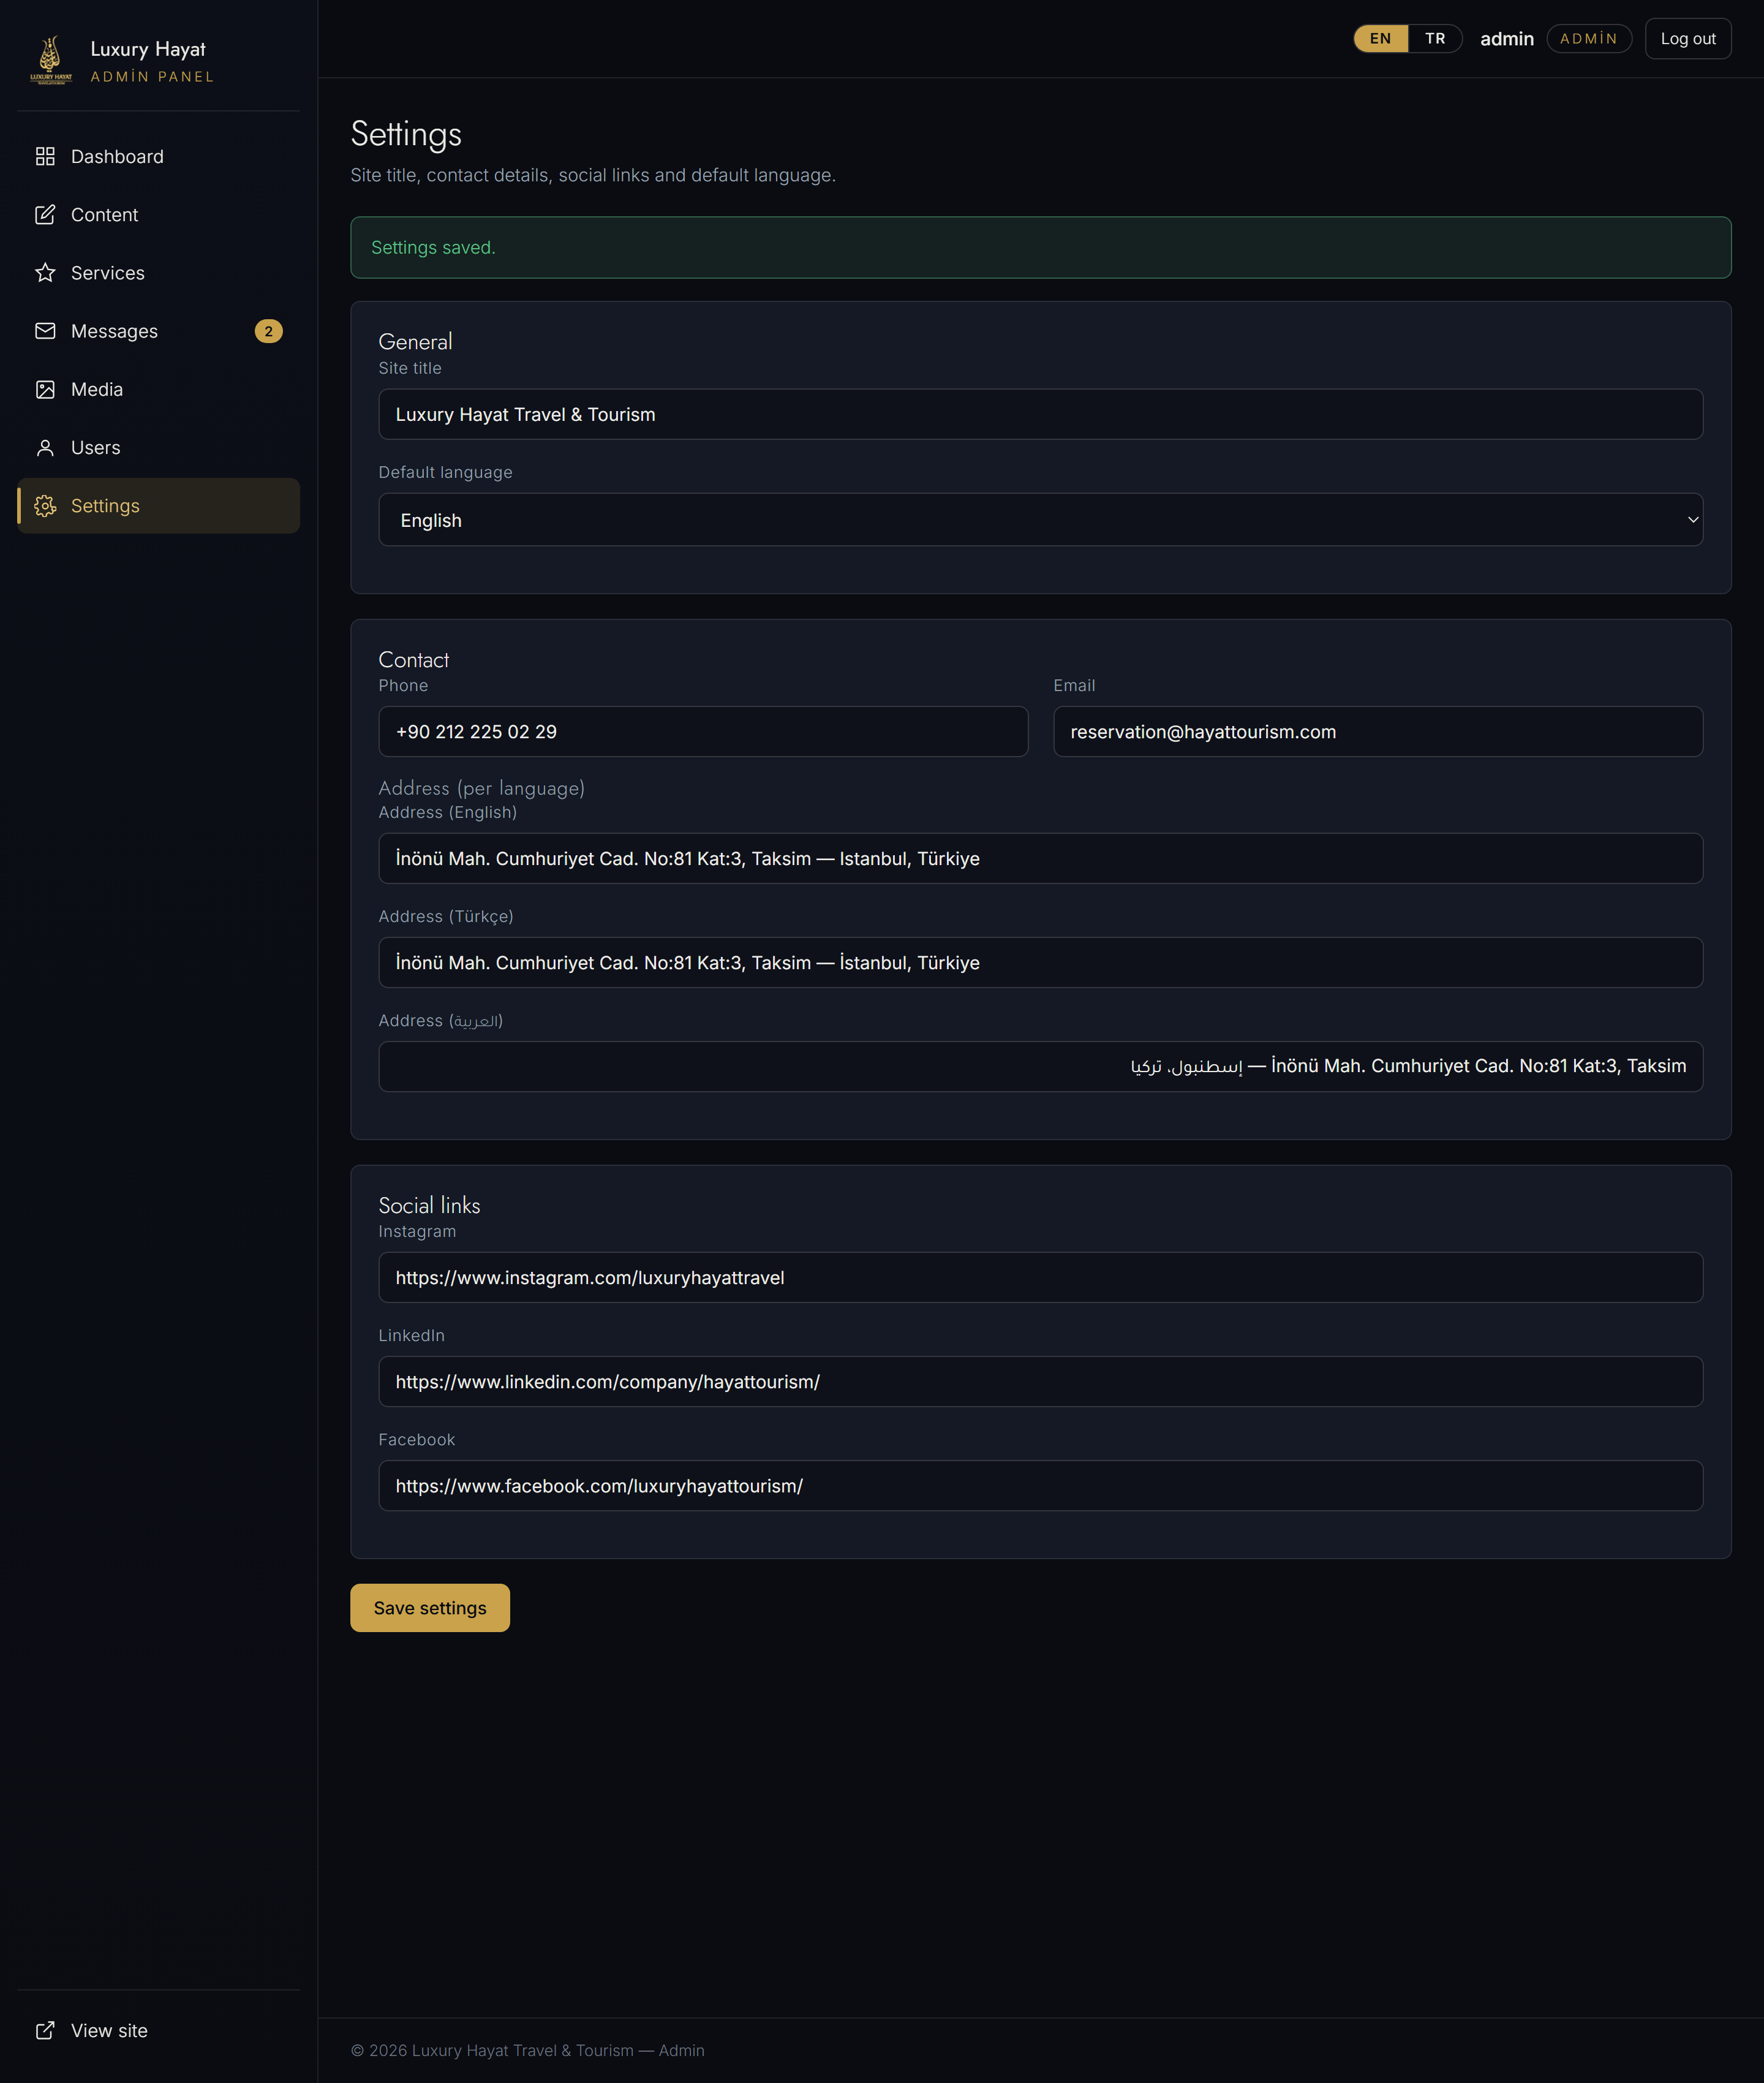Viewport: 1764px width, 2083px height.
Task: Click the Media image icon
Action: point(45,389)
